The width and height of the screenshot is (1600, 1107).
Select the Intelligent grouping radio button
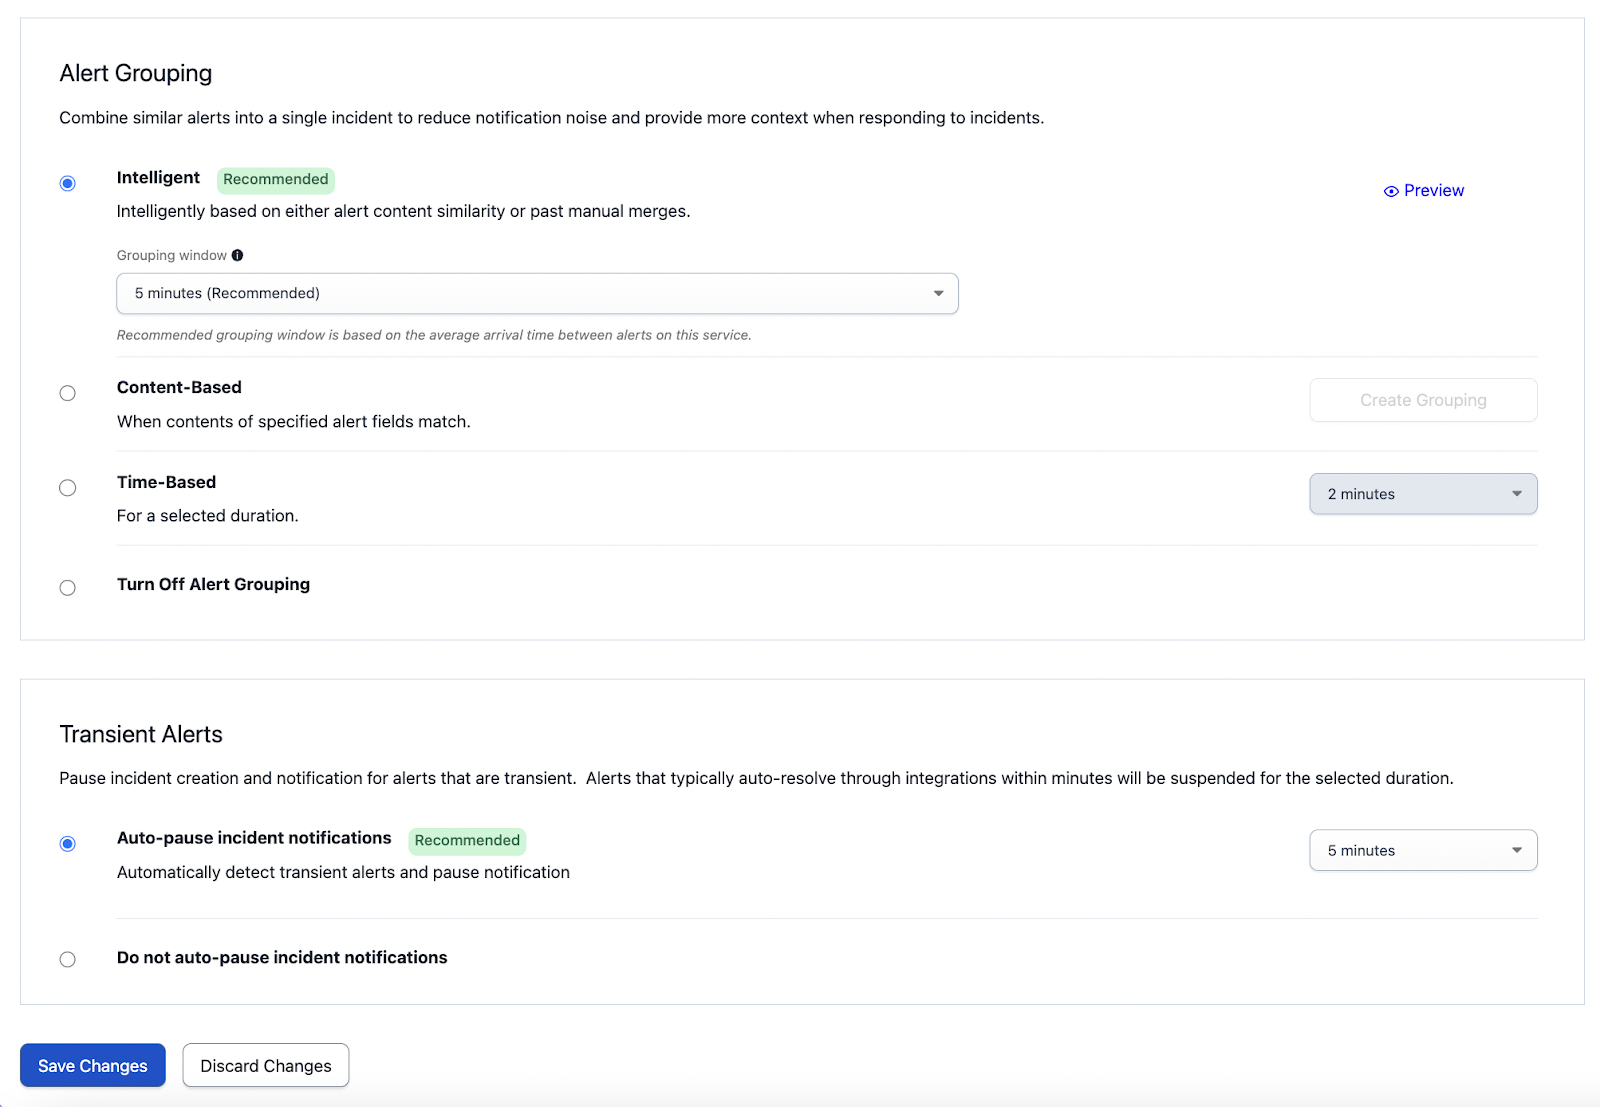[x=67, y=183]
